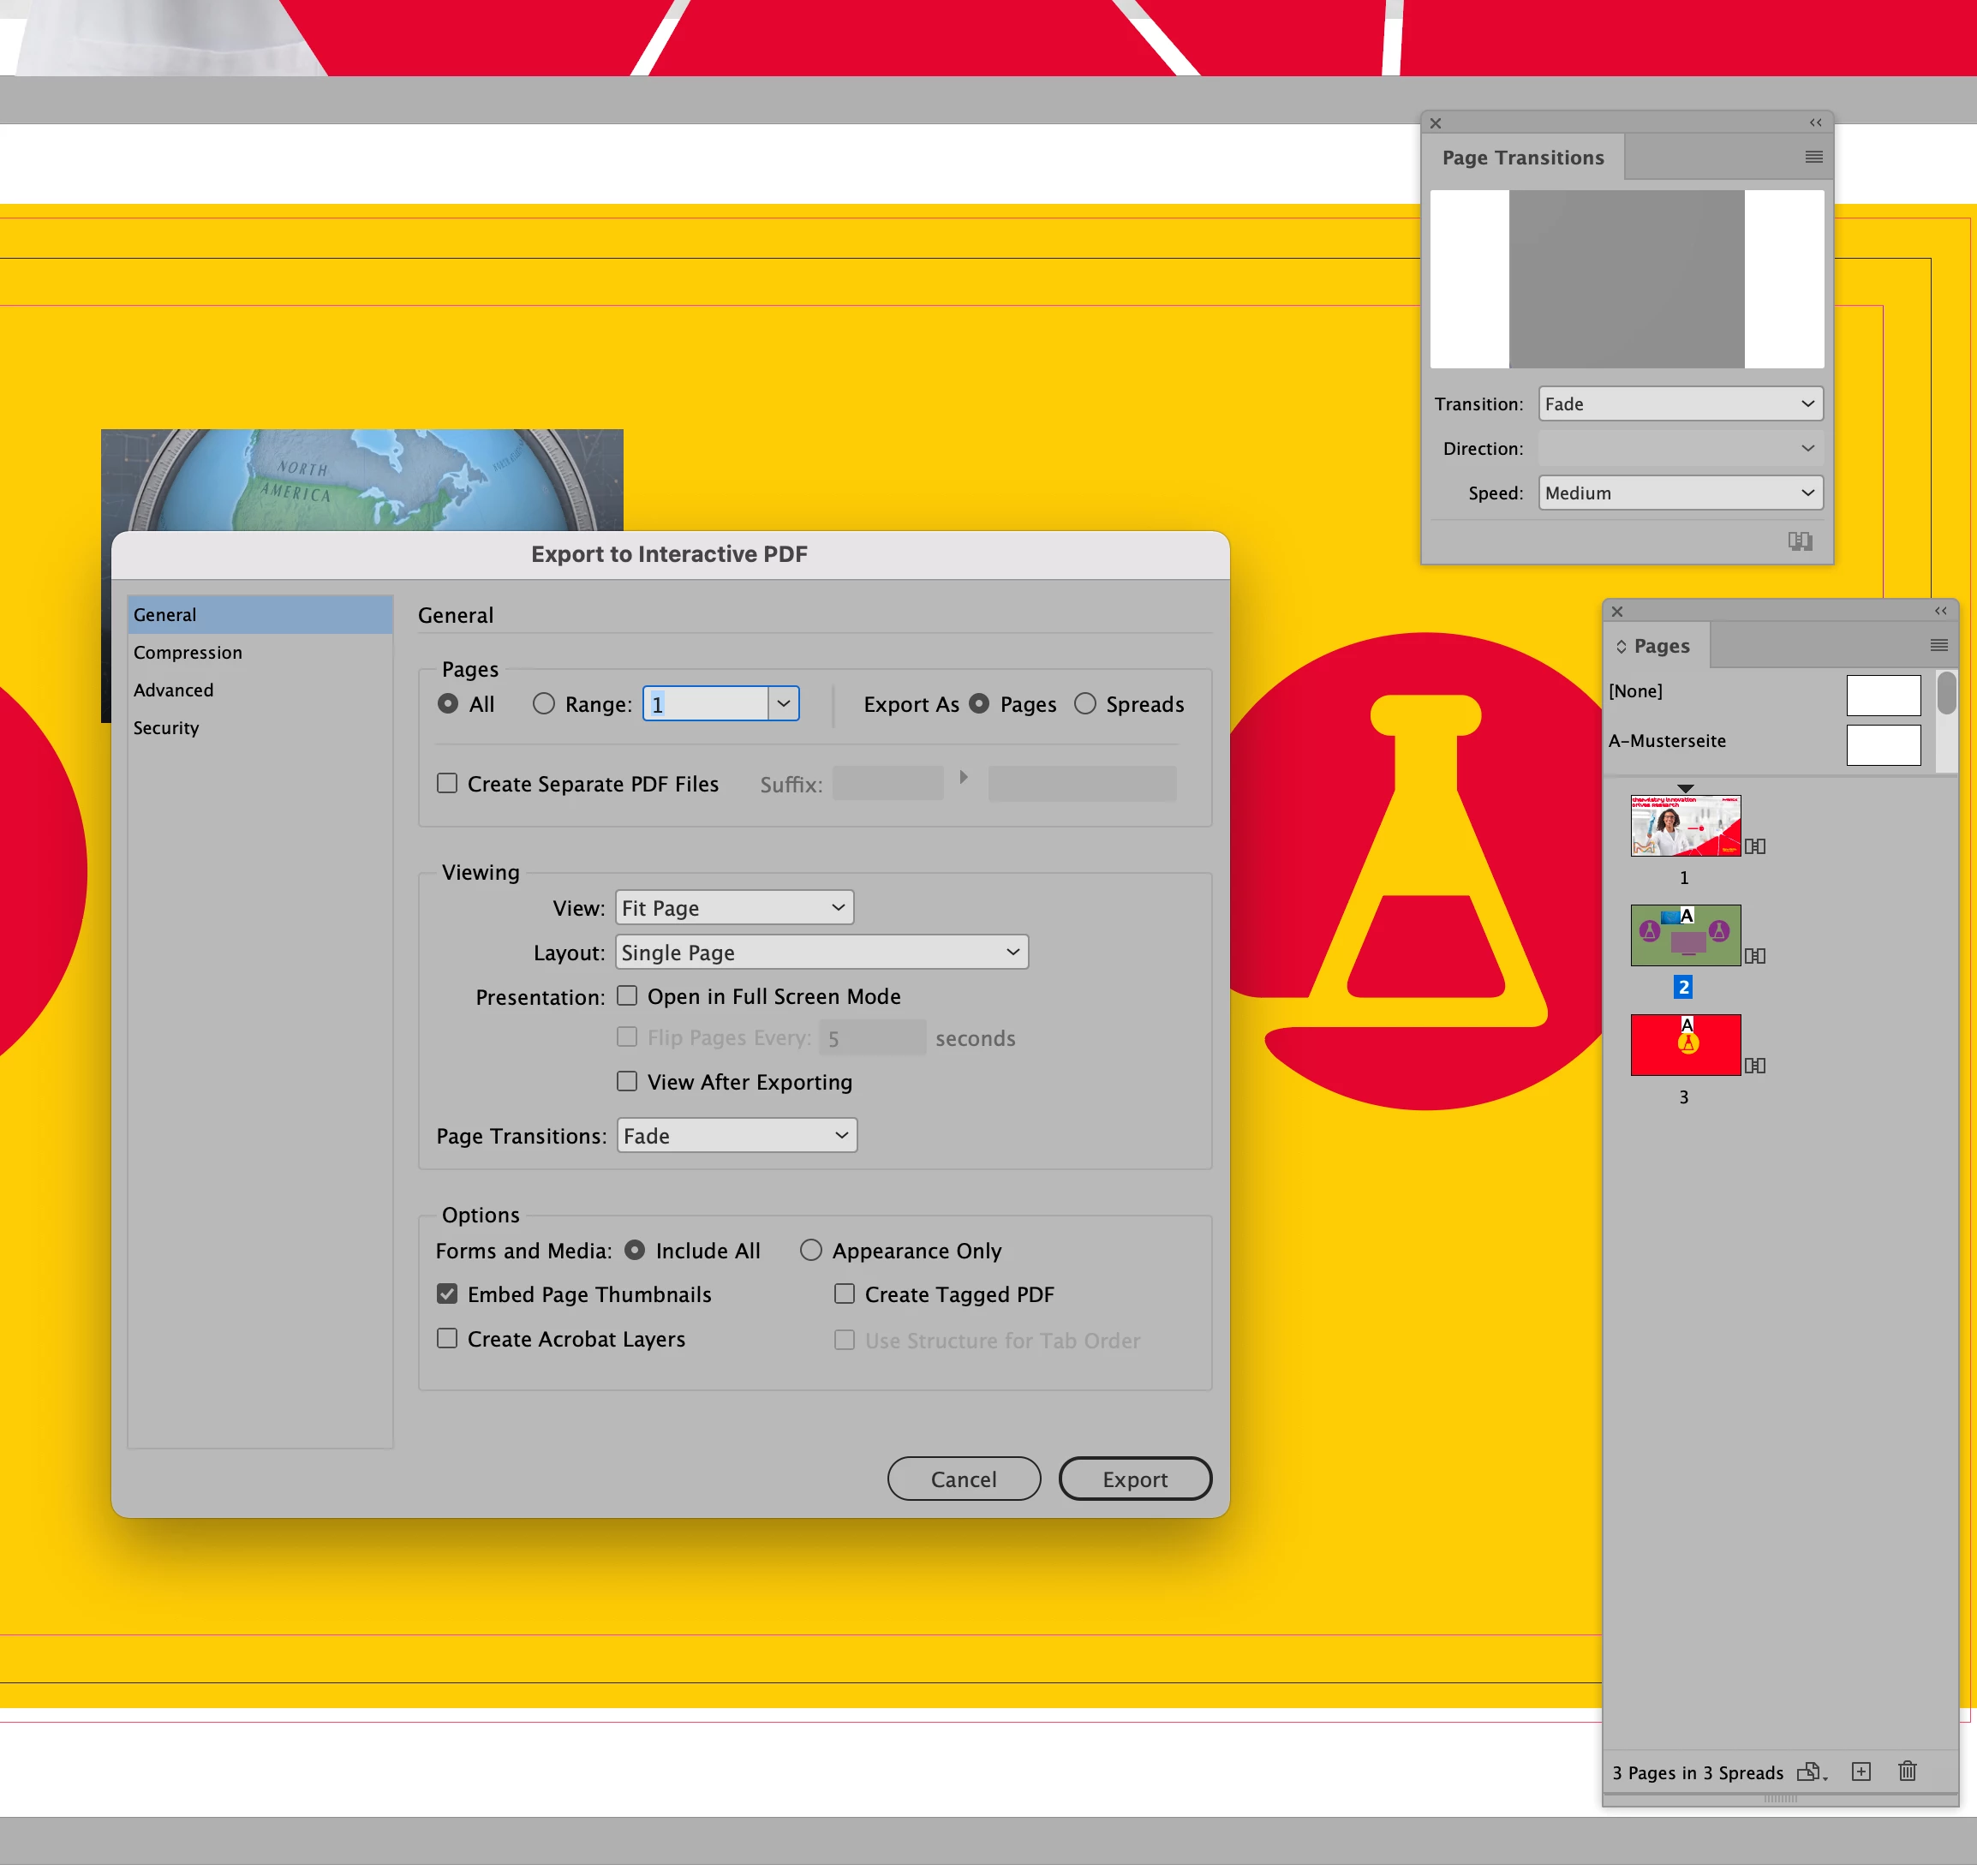Open the View dropdown showing Fit Page
This screenshot has height=1876, width=1977.
coord(735,908)
